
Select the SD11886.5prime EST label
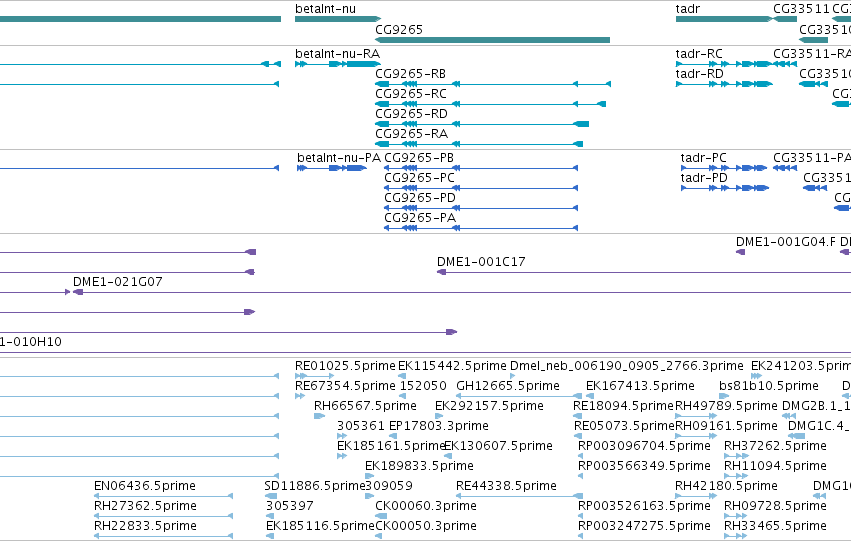tap(315, 487)
